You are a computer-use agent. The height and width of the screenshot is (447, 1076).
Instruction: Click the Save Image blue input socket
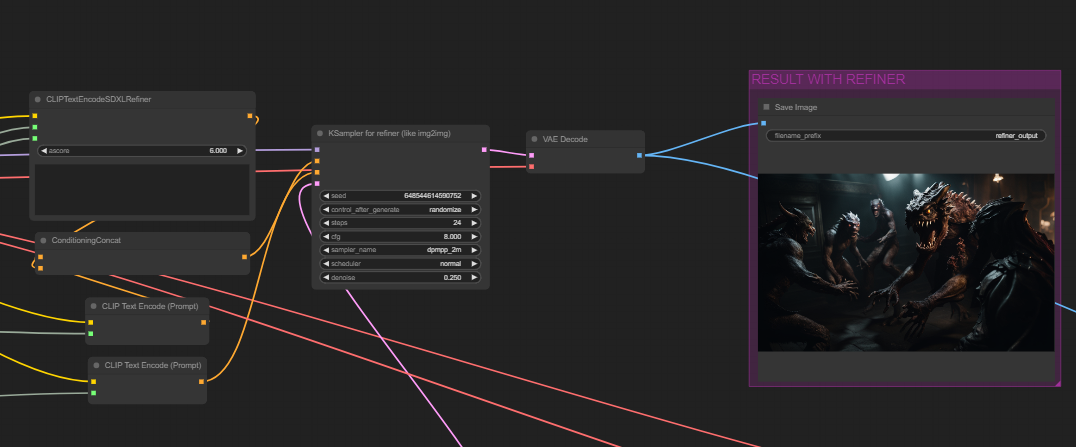764,123
